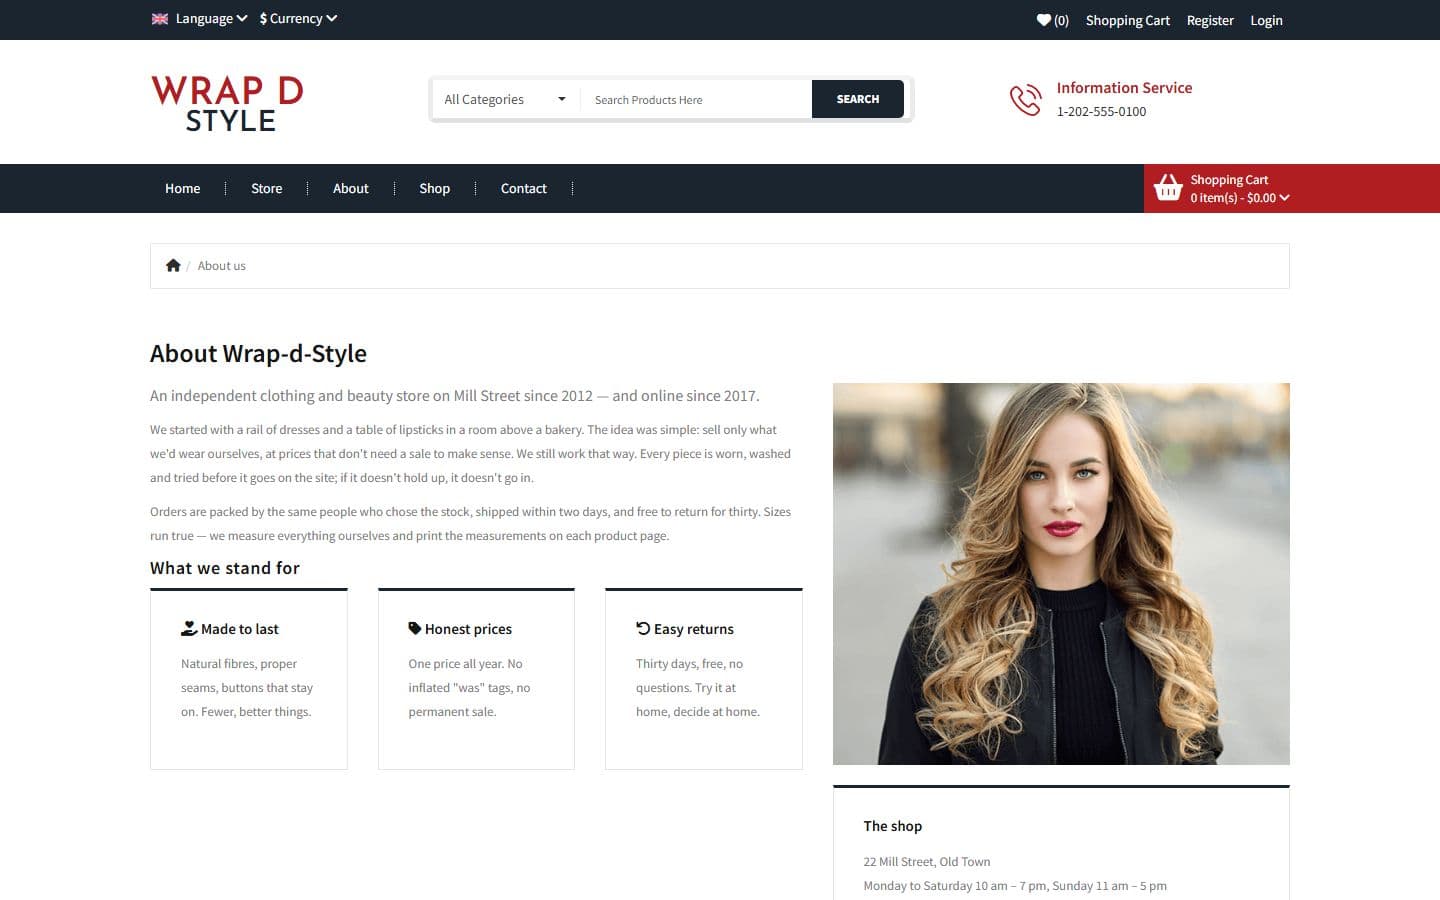
Task: Click the phone number 1-202-555-0100
Action: [1102, 112]
